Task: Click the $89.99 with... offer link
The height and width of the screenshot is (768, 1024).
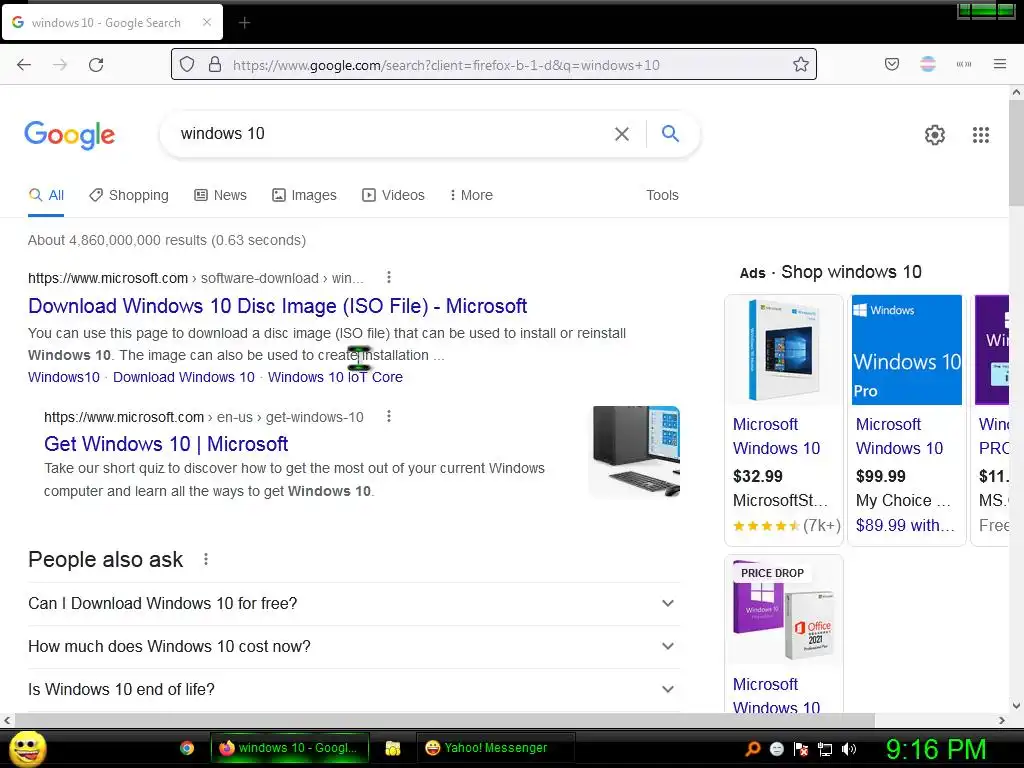Action: click(x=905, y=526)
